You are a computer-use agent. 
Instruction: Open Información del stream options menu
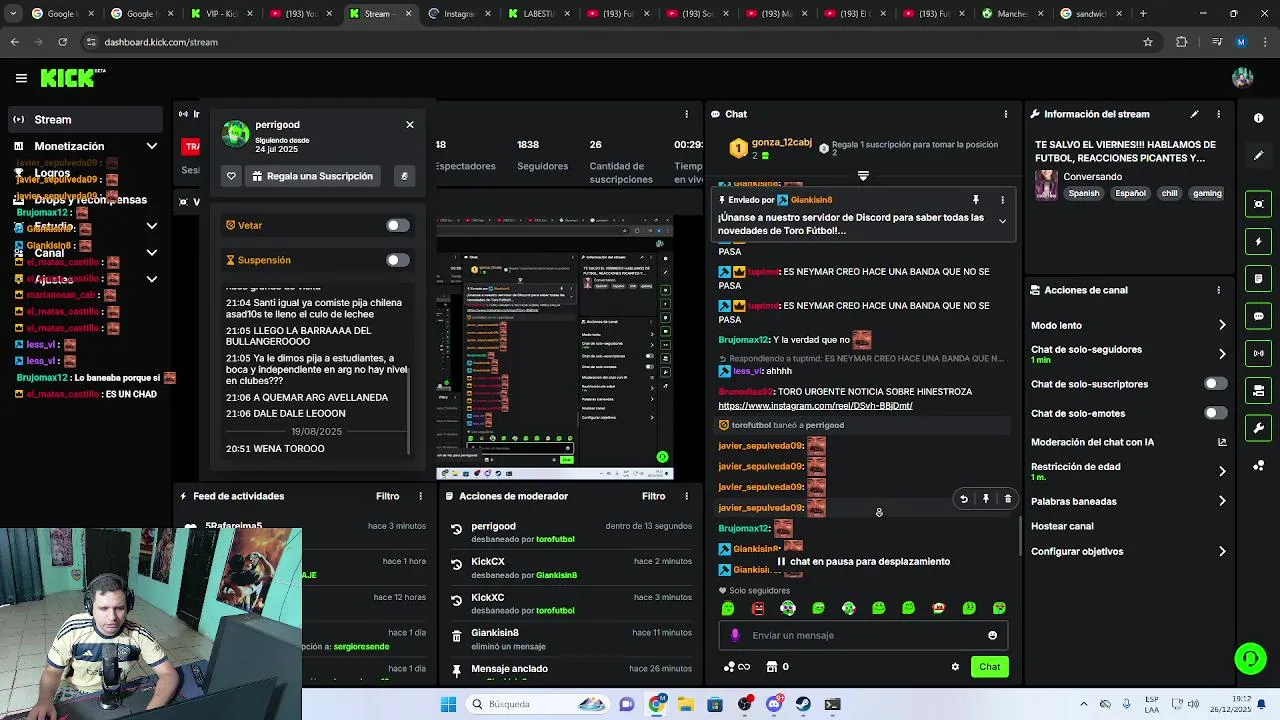pos(1218,114)
